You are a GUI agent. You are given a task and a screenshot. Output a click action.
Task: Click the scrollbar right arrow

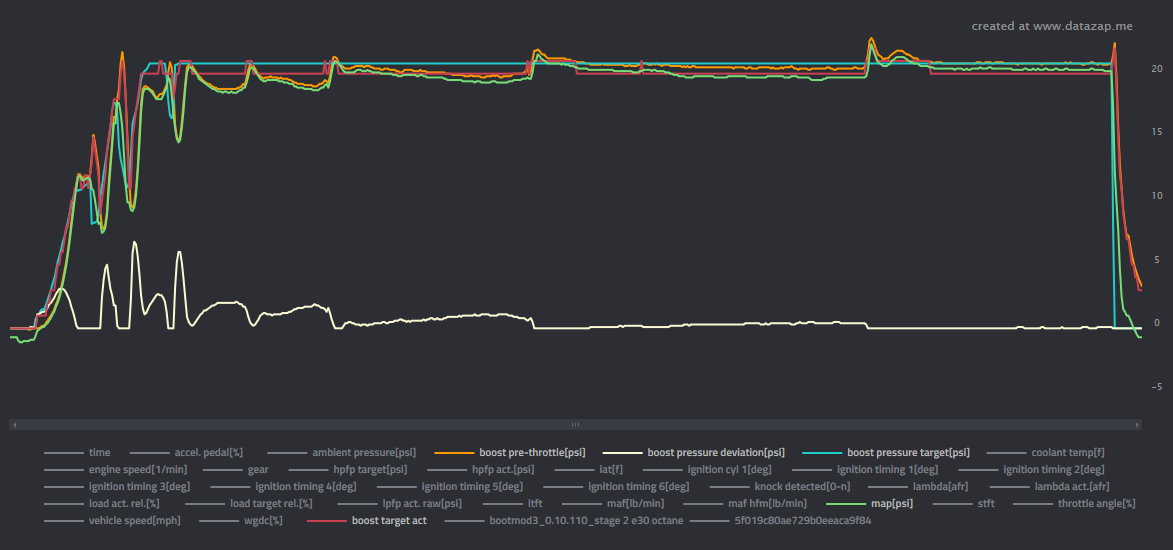(x=1139, y=425)
